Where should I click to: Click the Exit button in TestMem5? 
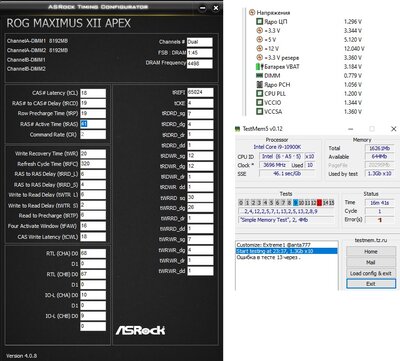point(371,284)
